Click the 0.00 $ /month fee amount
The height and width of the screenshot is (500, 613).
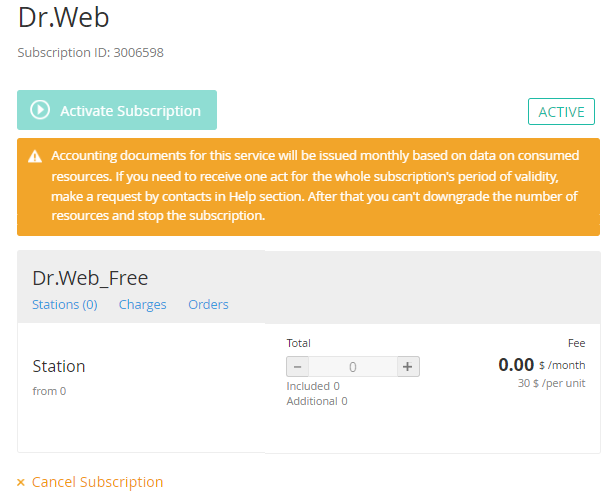[x=542, y=365]
